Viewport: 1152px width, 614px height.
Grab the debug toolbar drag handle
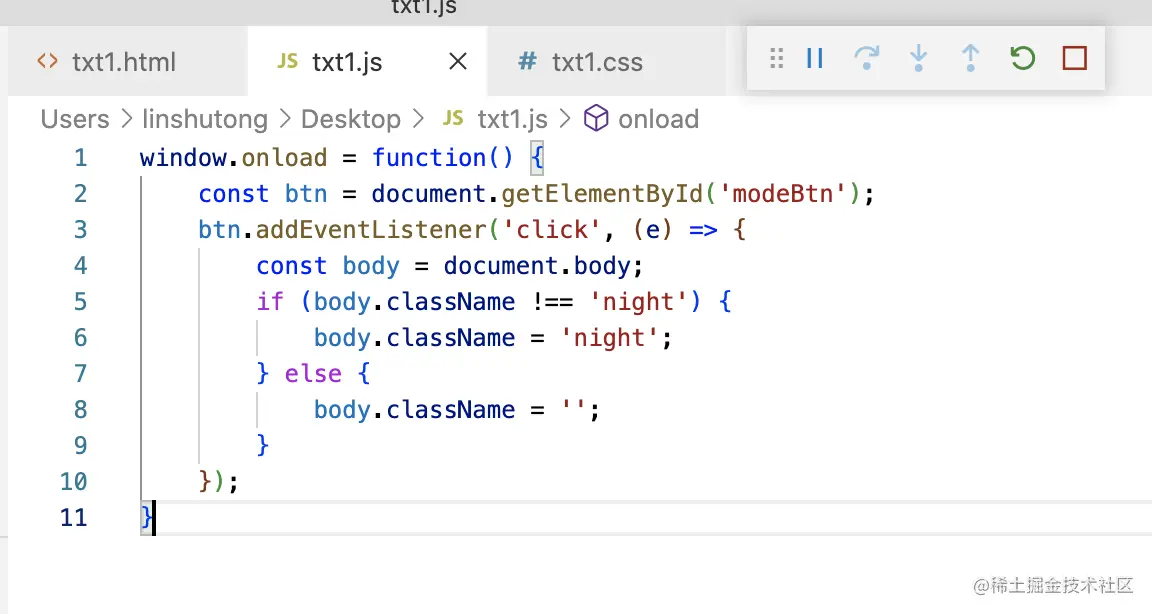(x=777, y=58)
